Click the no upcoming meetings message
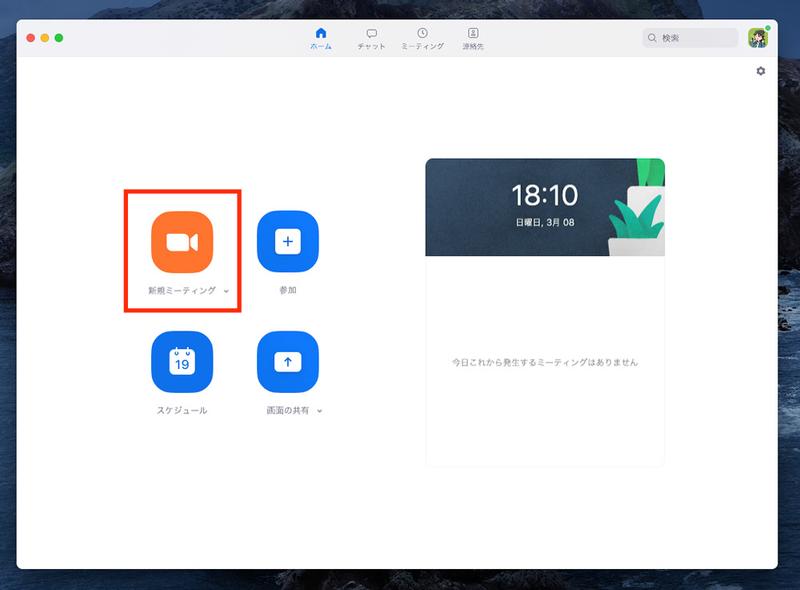The width and height of the screenshot is (800, 590). (545, 362)
